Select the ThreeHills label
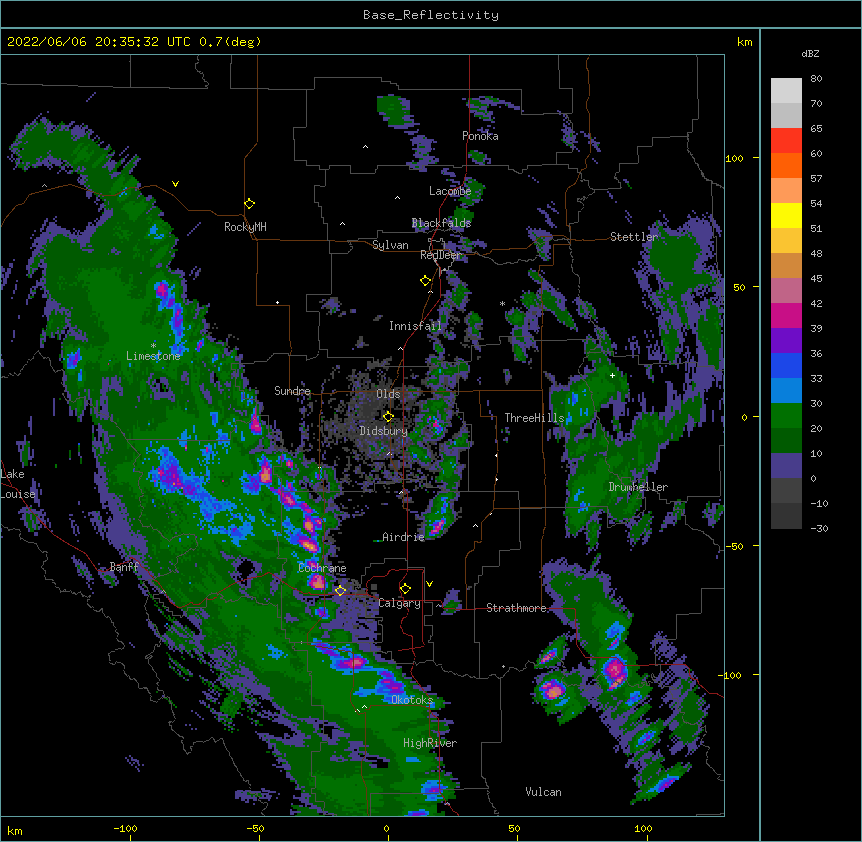 click(x=534, y=418)
